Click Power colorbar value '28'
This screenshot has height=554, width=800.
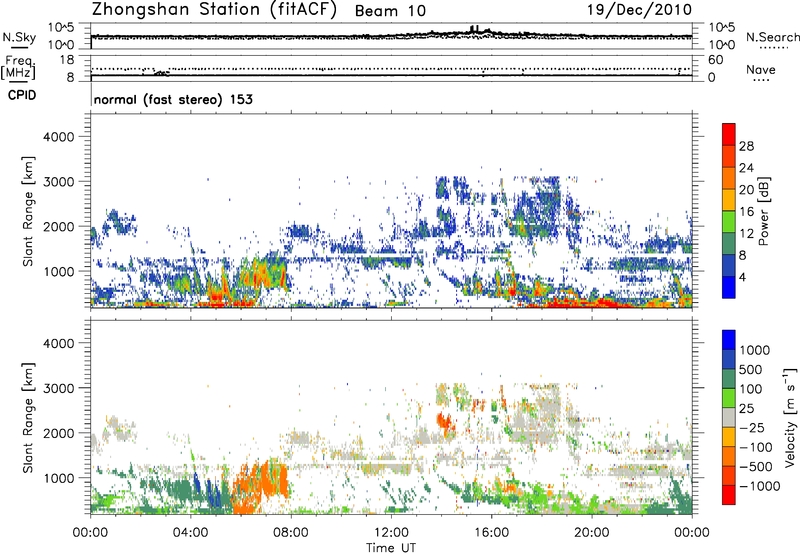pos(746,146)
